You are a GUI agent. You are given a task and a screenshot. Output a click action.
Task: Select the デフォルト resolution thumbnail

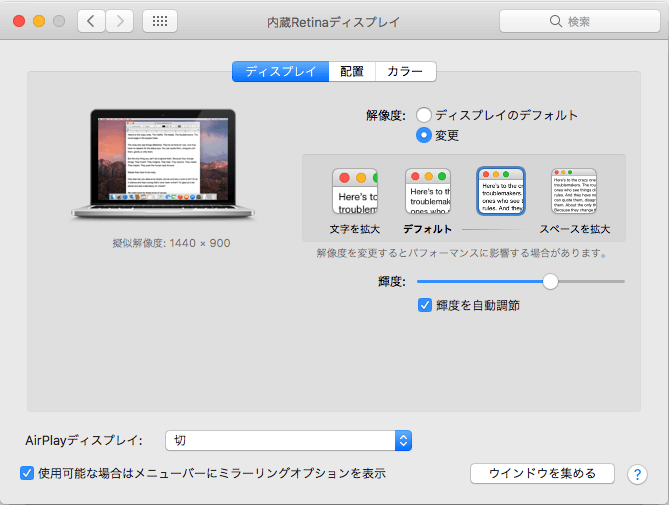coord(428,192)
